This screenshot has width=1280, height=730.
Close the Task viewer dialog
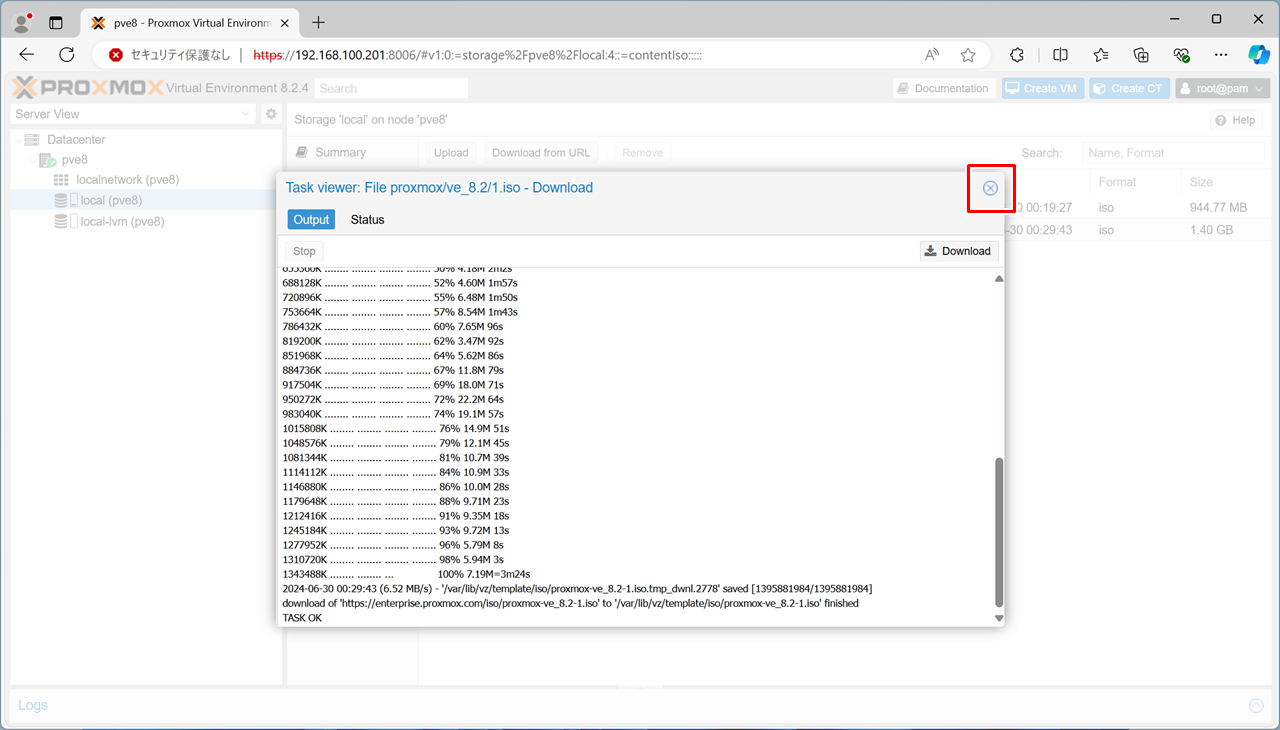pyautogui.click(x=990, y=188)
